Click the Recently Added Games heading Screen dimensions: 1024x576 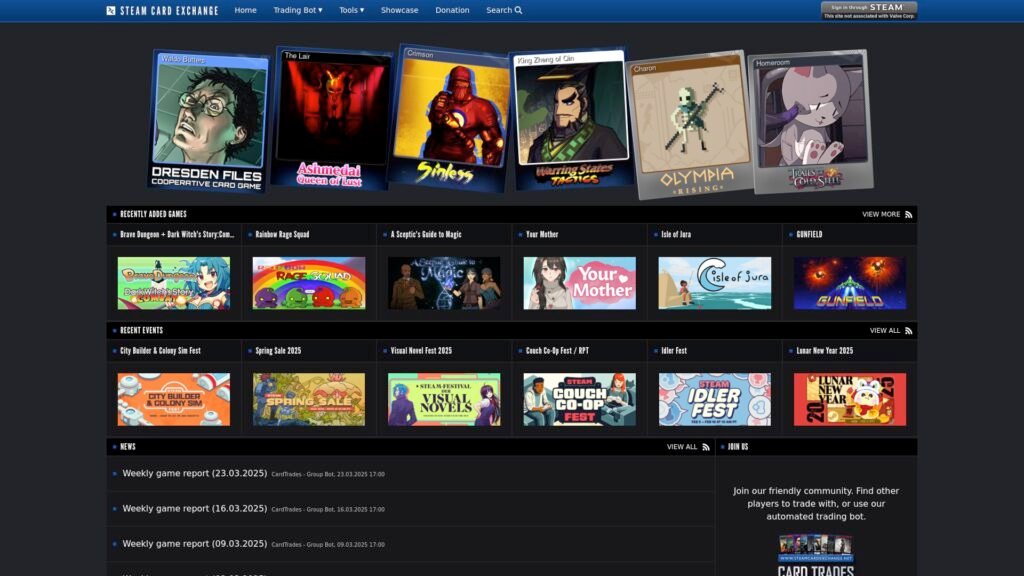point(153,214)
